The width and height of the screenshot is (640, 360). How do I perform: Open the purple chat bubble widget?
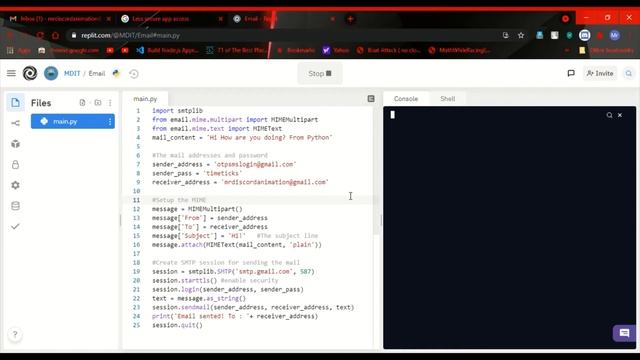point(624,333)
